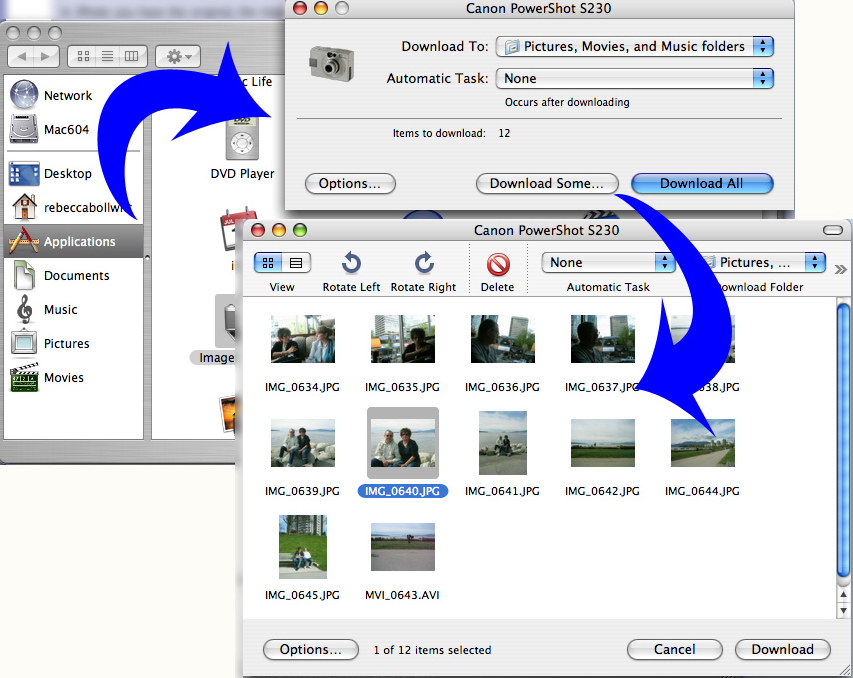Open the Movies clapperboard icon

pyautogui.click(x=24, y=377)
